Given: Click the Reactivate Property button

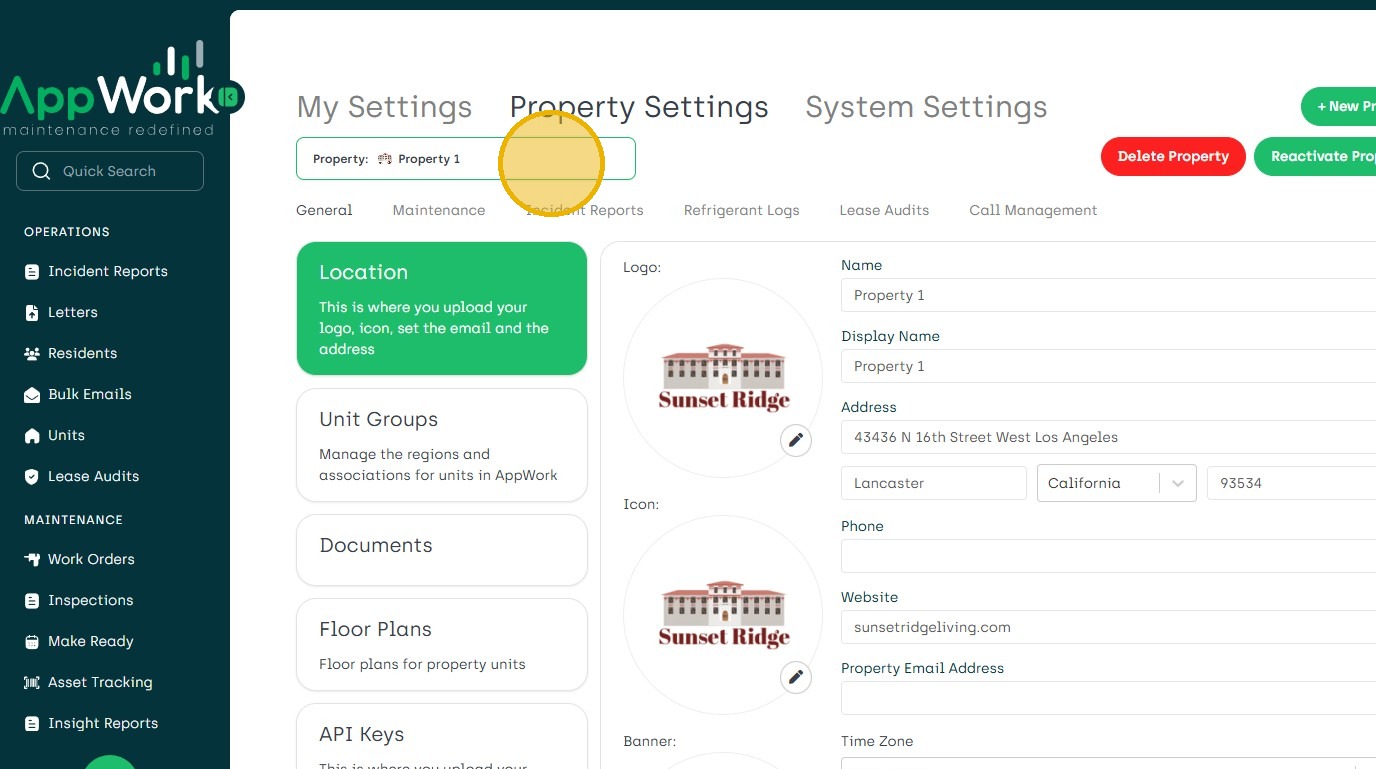Looking at the screenshot, I should coord(1315,156).
